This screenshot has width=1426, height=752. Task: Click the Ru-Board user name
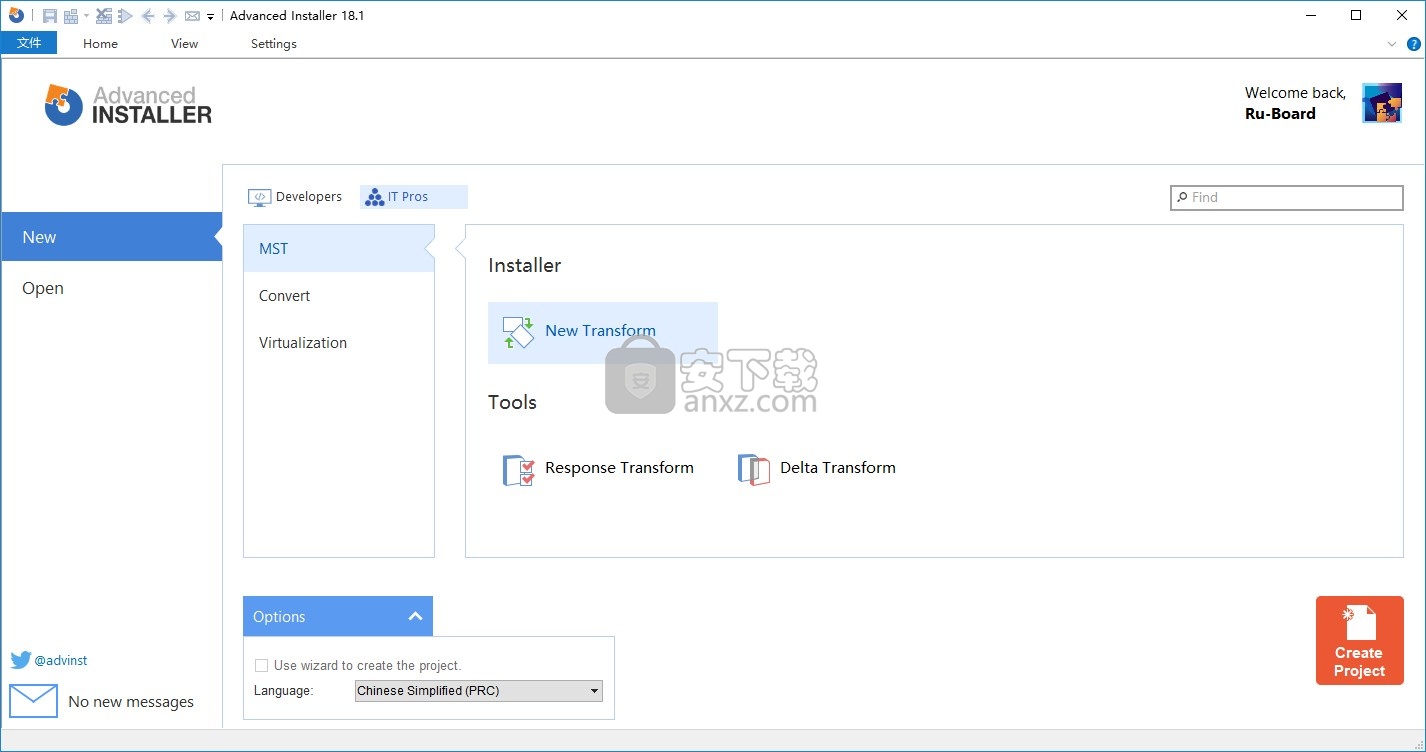1280,114
